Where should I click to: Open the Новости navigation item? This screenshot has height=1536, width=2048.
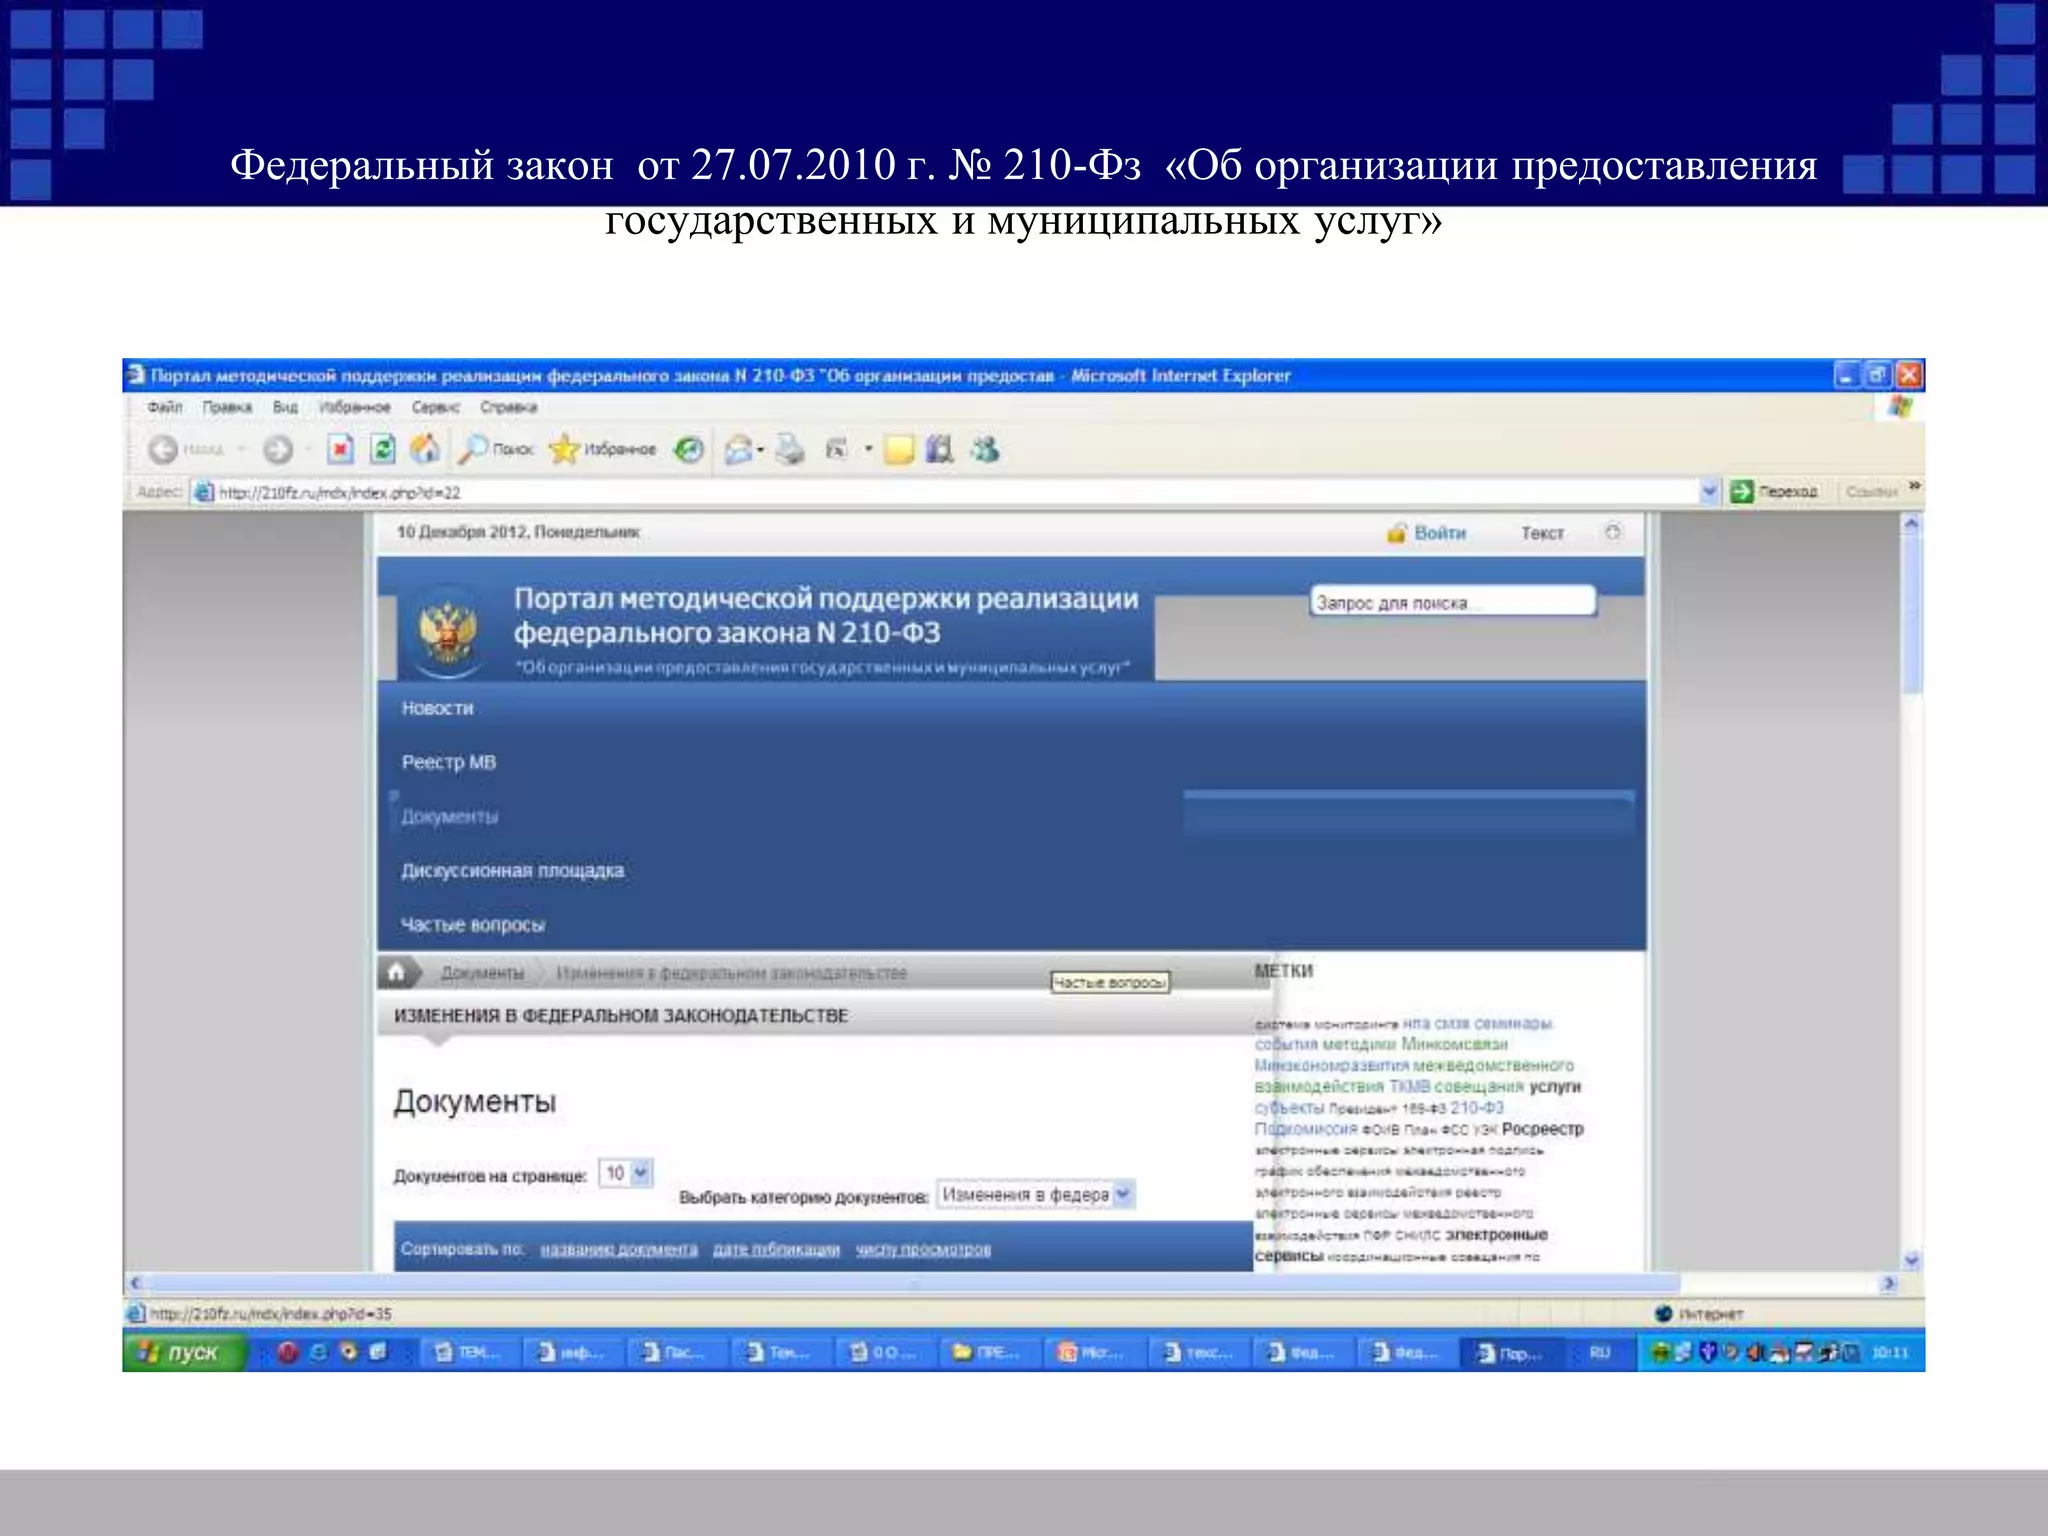point(437,708)
